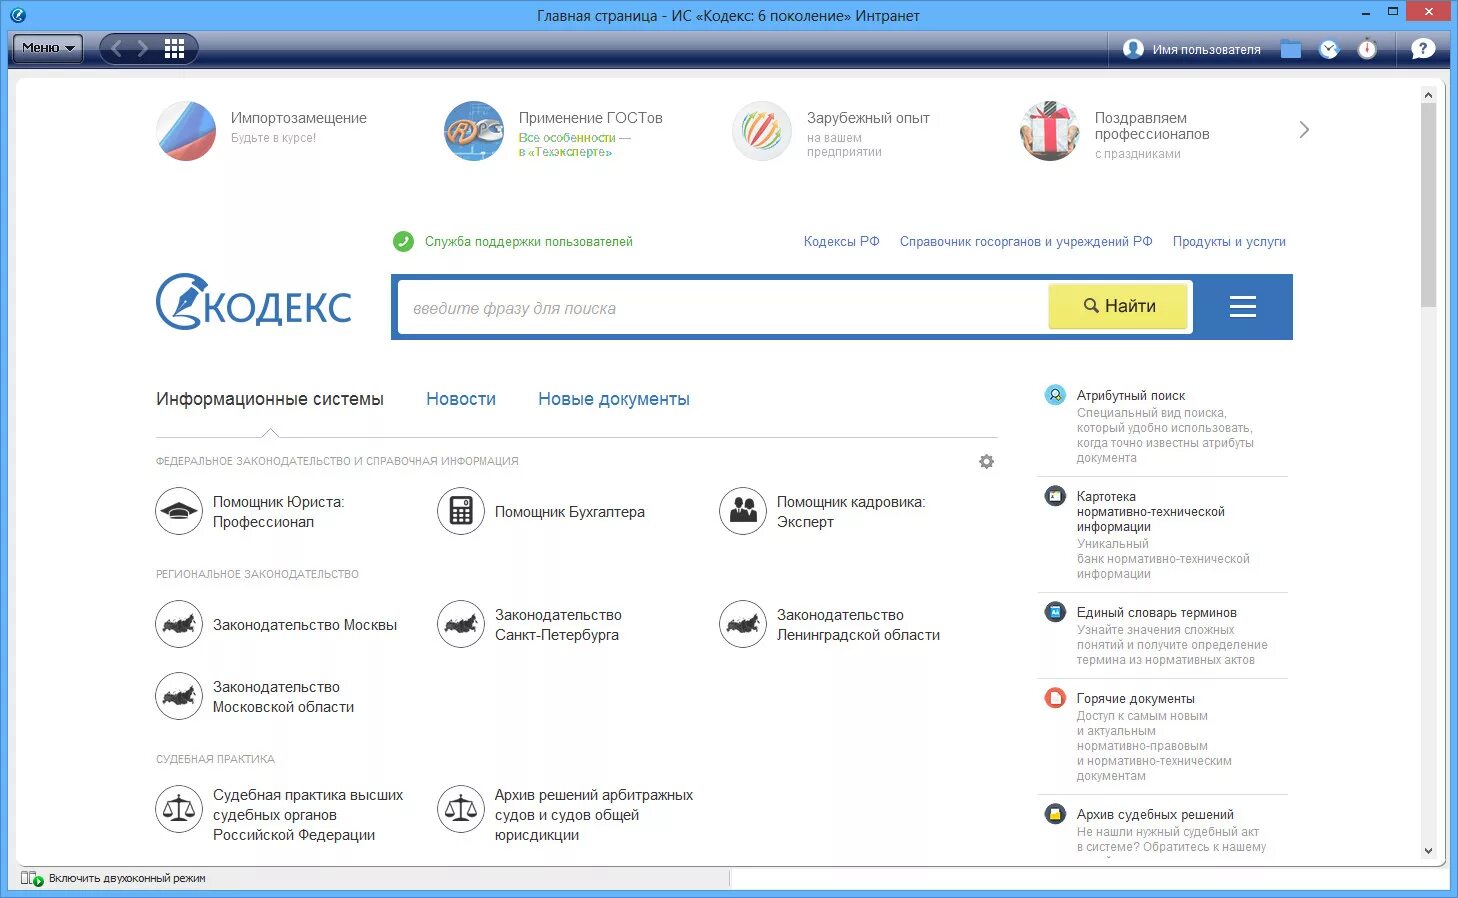Viewport: 1458px width, 898px height.
Task: Click Картотека нормативно-технической информации sidebar icon
Action: tap(1055, 495)
